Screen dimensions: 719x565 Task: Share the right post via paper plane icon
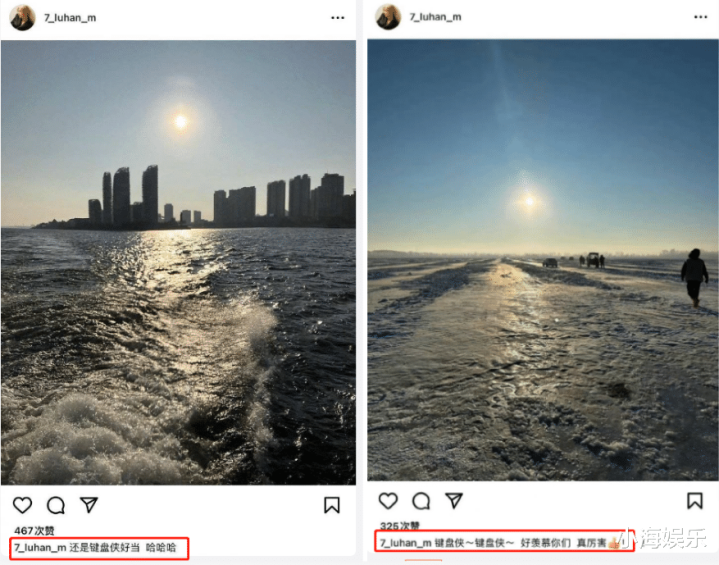tap(454, 500)
